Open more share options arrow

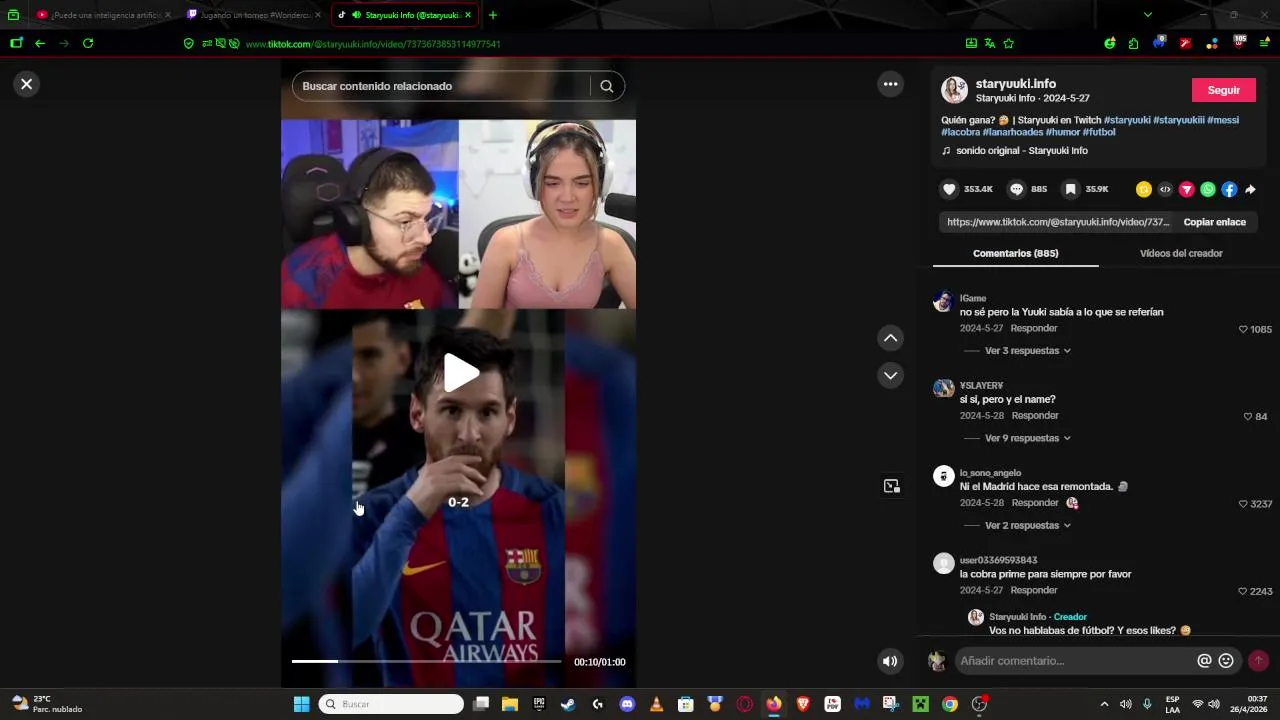[x=1250, y=189]
